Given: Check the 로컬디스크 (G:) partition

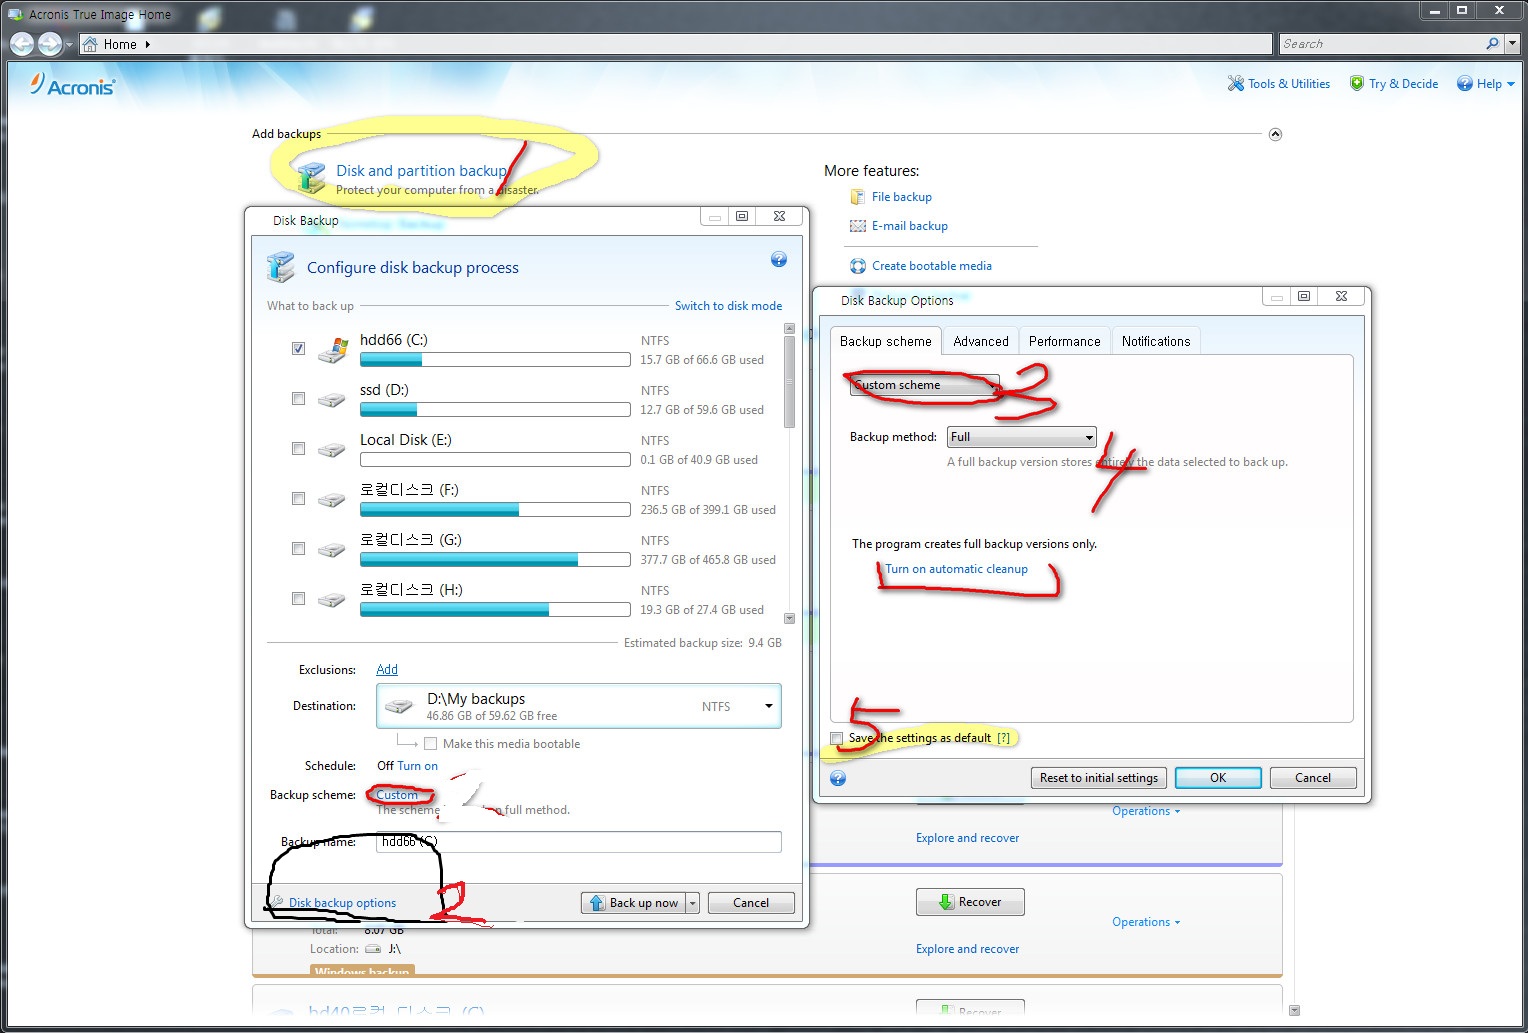Looking at the screenshot, I should click(x=298, y=548).
